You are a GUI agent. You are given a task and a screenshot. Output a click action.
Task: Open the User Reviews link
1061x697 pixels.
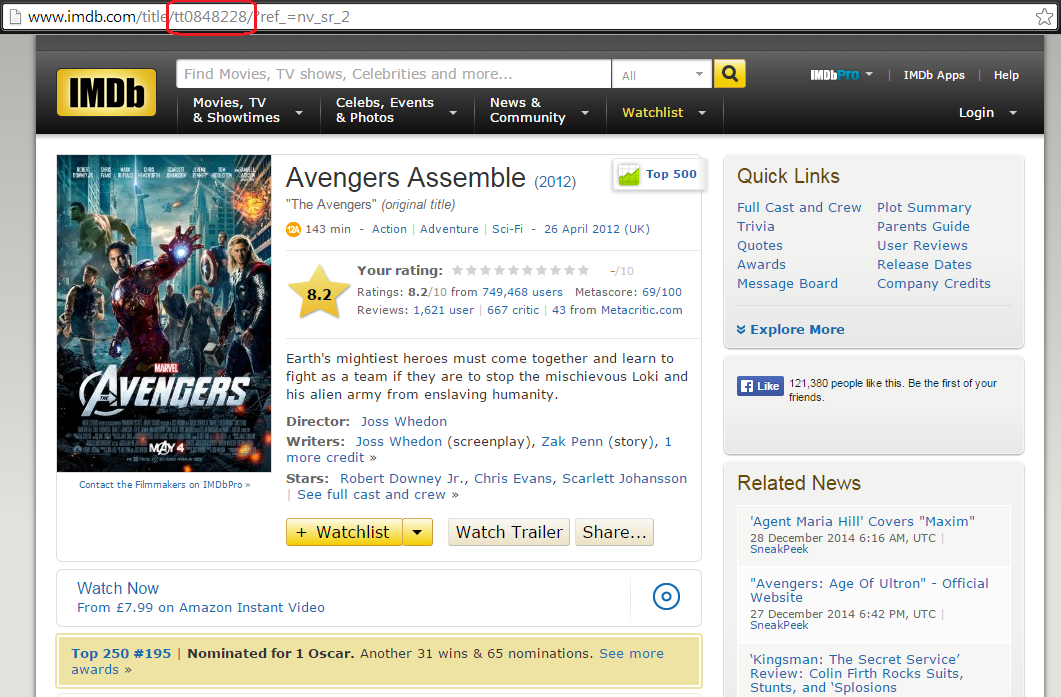922,246
